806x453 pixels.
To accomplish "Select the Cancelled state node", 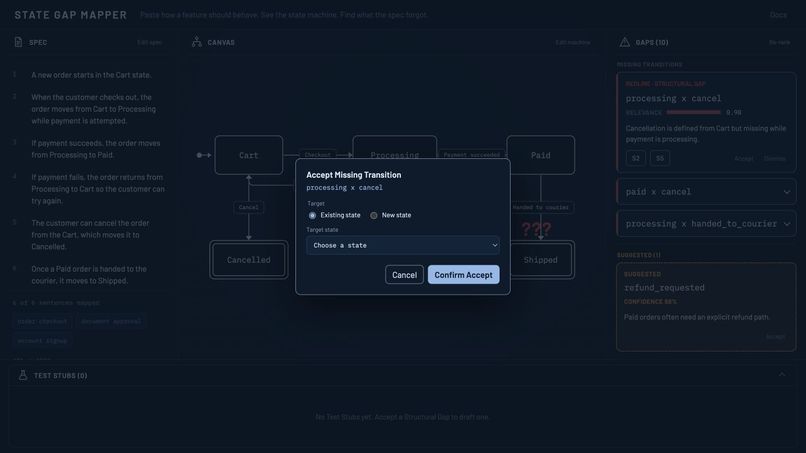I will pyautogui.click(x=249, y=260).
